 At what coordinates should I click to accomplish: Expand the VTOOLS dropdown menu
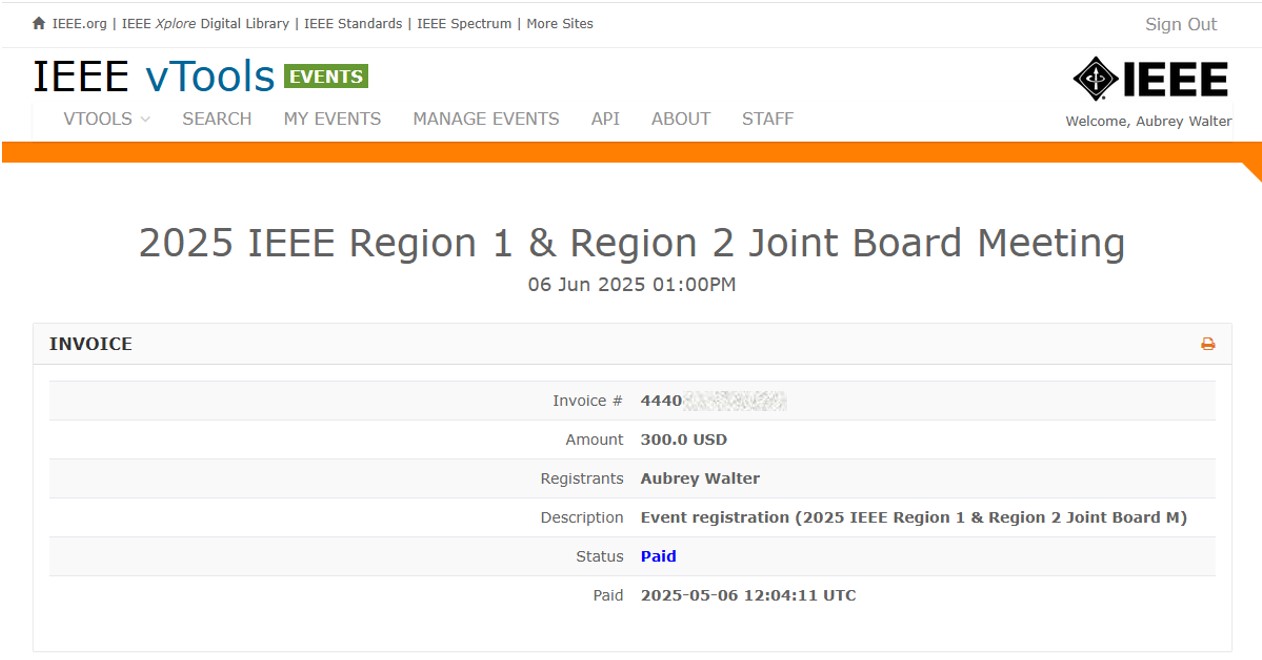coord(106,119)
